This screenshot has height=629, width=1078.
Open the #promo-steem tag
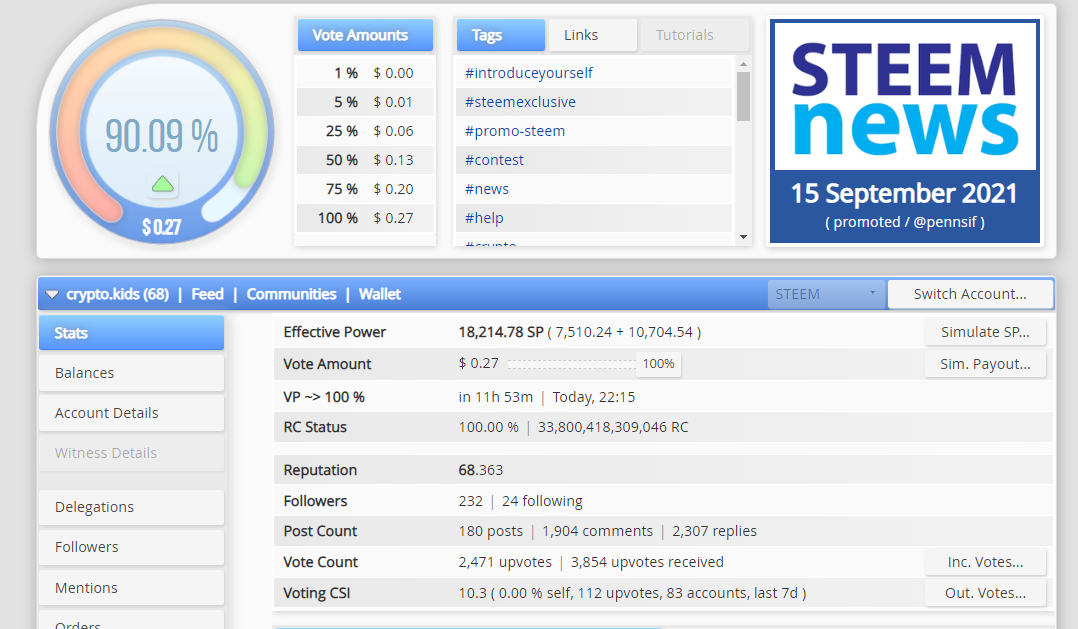tap(515, 131)
